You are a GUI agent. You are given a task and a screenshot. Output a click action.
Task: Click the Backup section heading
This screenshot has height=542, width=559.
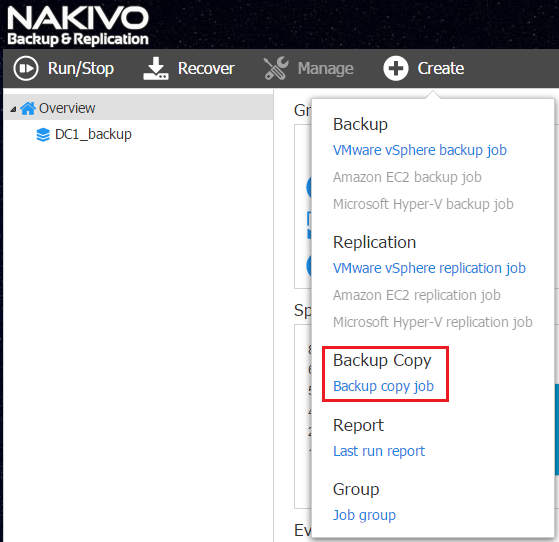click(x=360, y=124)
